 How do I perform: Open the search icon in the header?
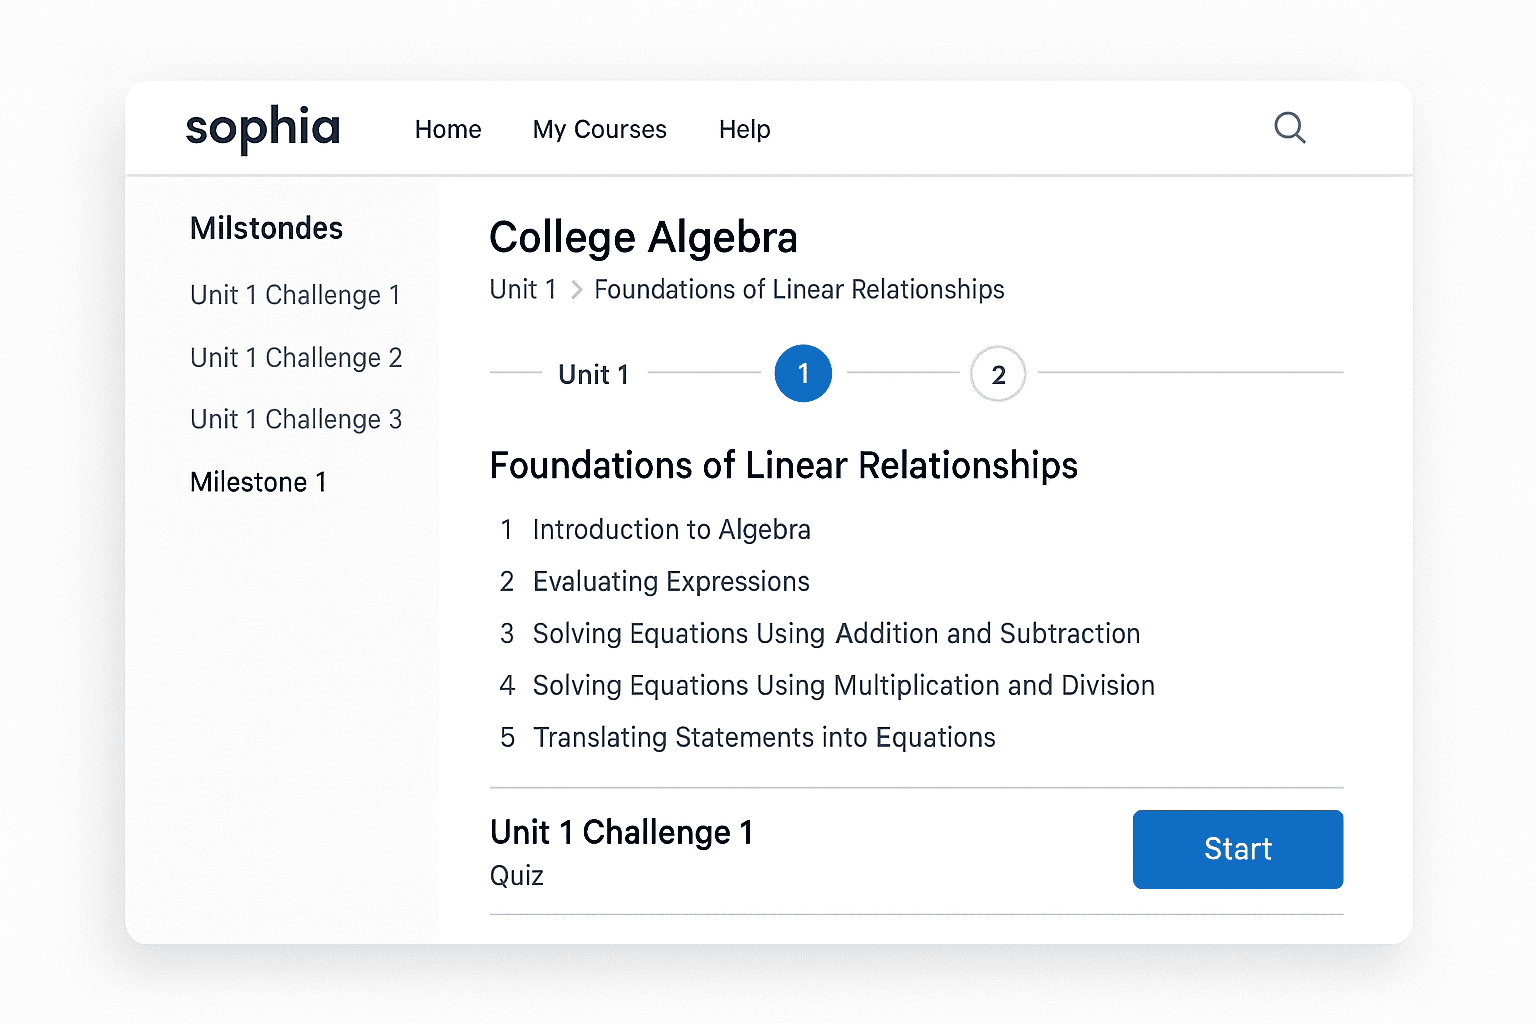1290,128
